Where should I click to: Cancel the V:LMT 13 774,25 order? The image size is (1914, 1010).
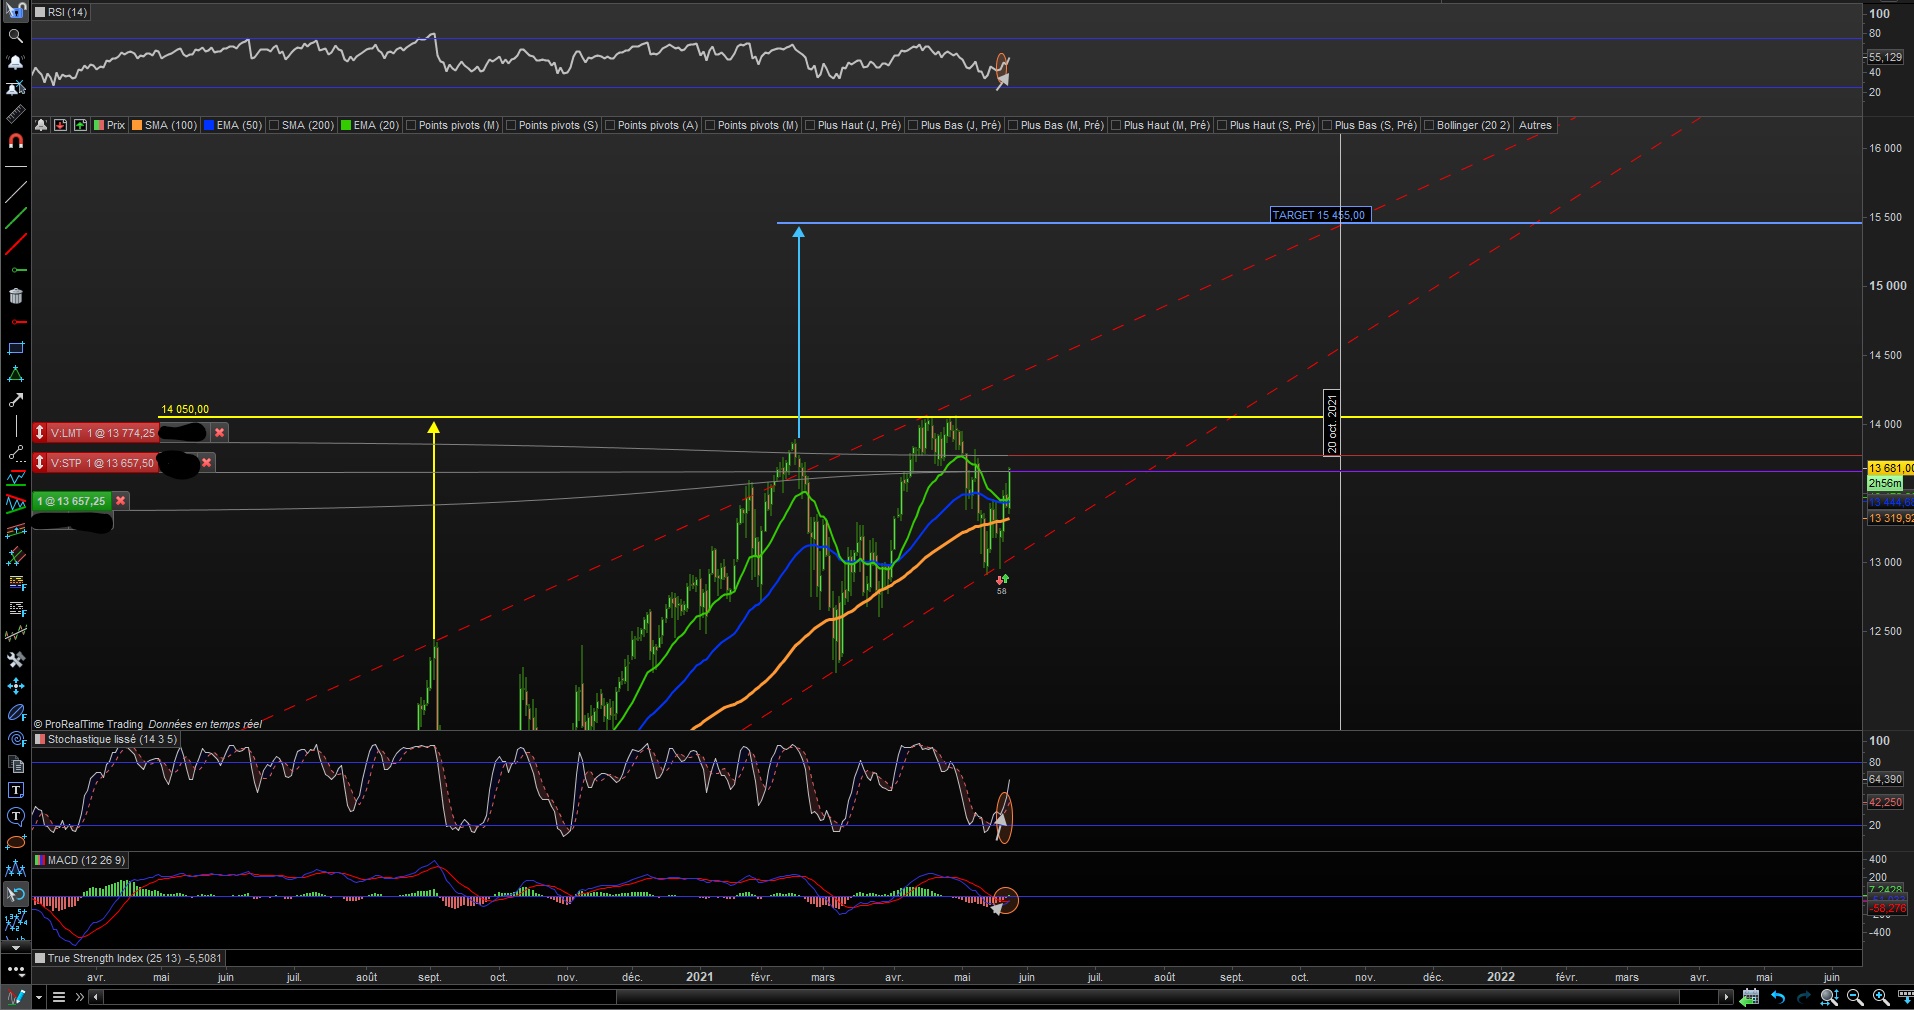pyautogui.click(x=219, y=433)
